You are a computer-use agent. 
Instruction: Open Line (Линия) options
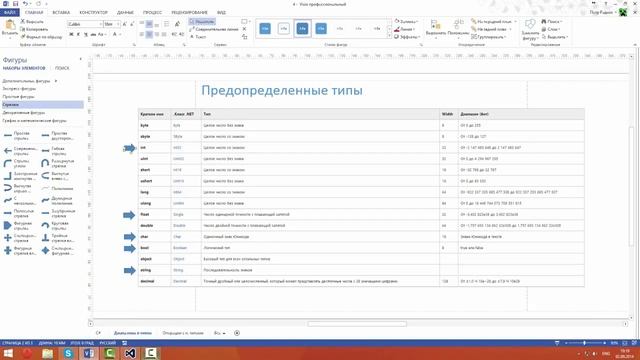coord(404,29)
